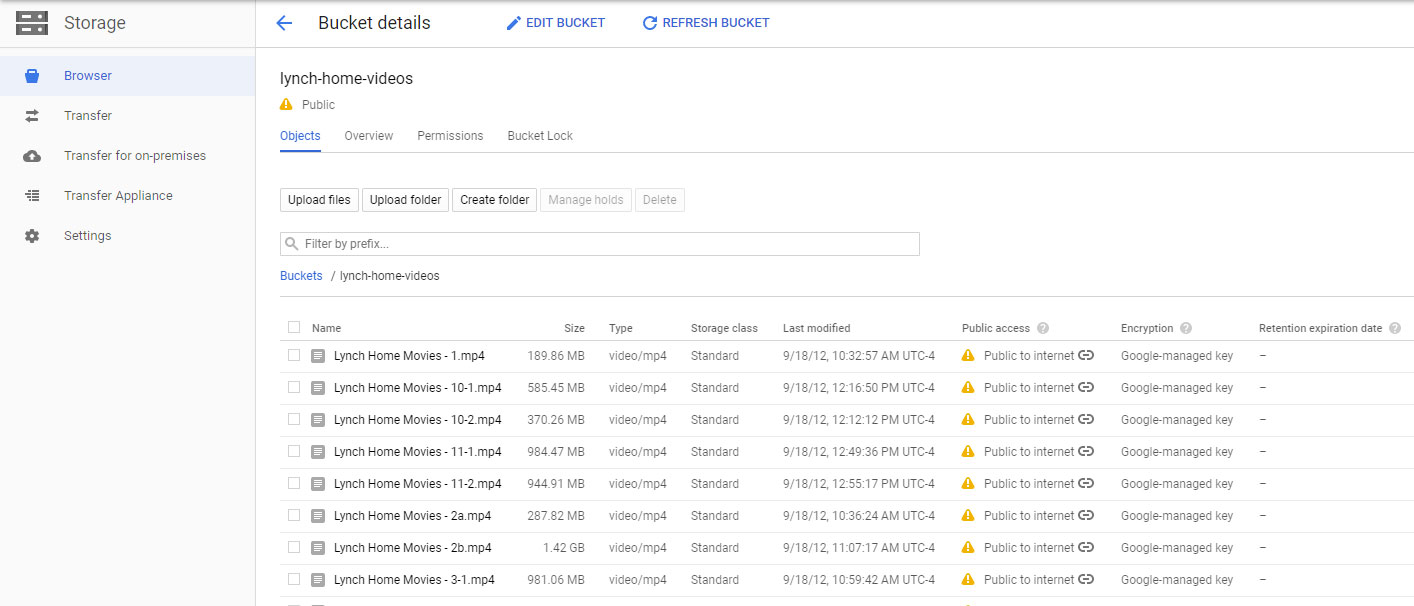Select checkbox for Lynch Home Movies - 2b.mp4
1414x606 pixels.
point(294,547)
